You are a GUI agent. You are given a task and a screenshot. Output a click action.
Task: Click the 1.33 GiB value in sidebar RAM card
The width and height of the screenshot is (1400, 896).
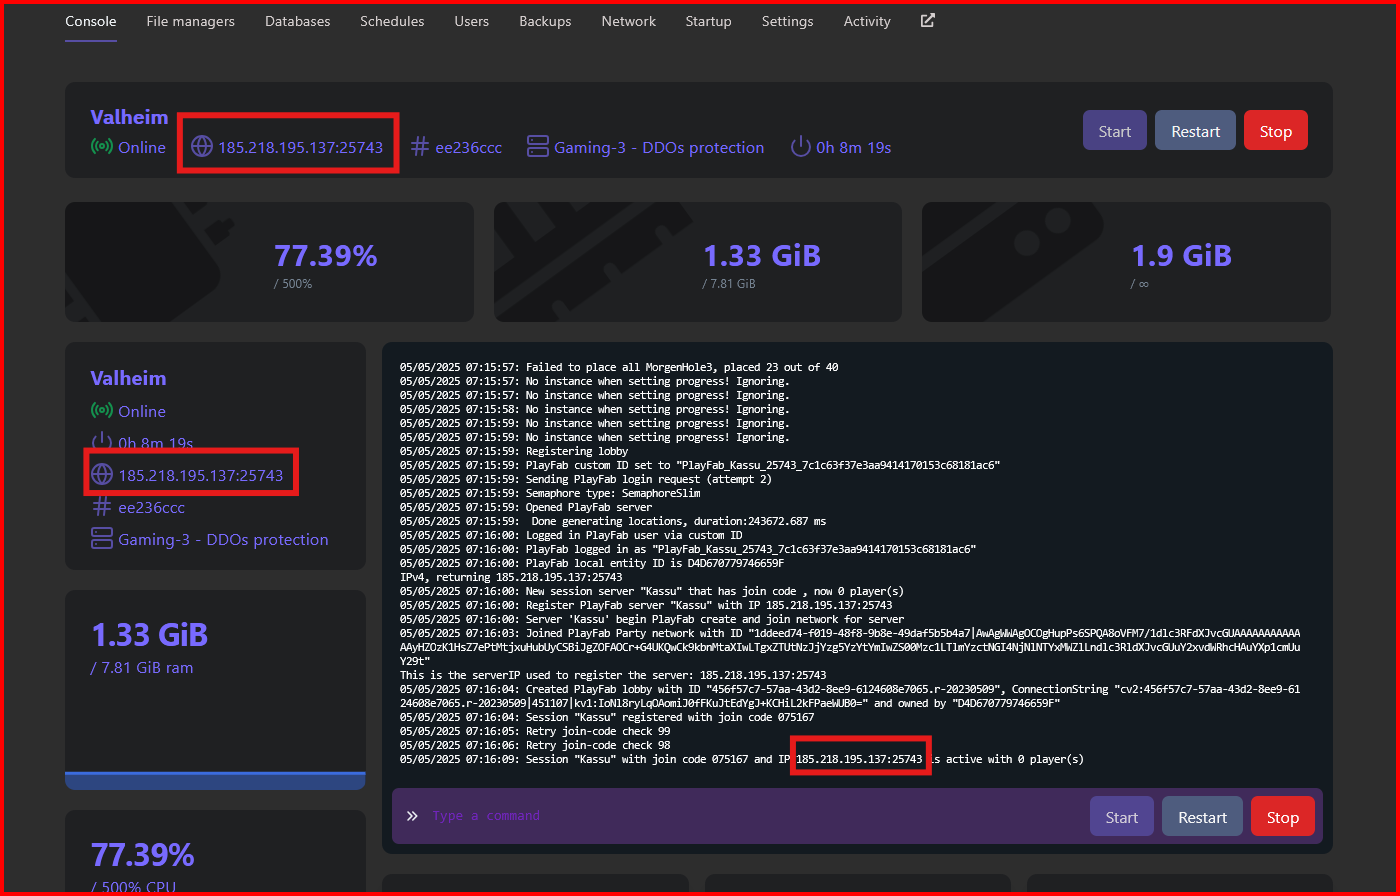[x=149, y=634]
